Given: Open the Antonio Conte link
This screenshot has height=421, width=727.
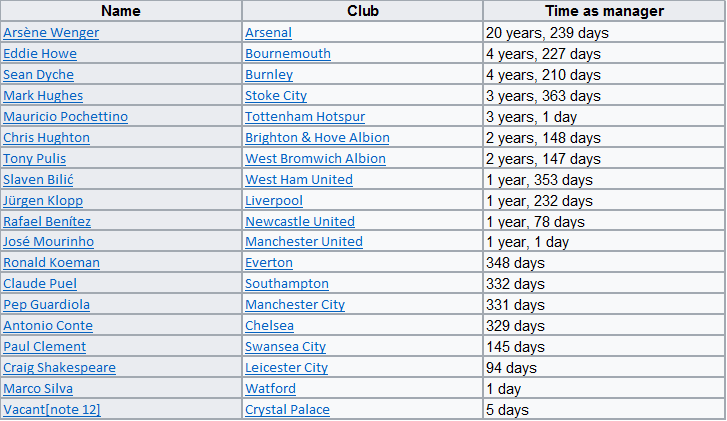Looking at the screenshot, I should [x=48, y=326].
